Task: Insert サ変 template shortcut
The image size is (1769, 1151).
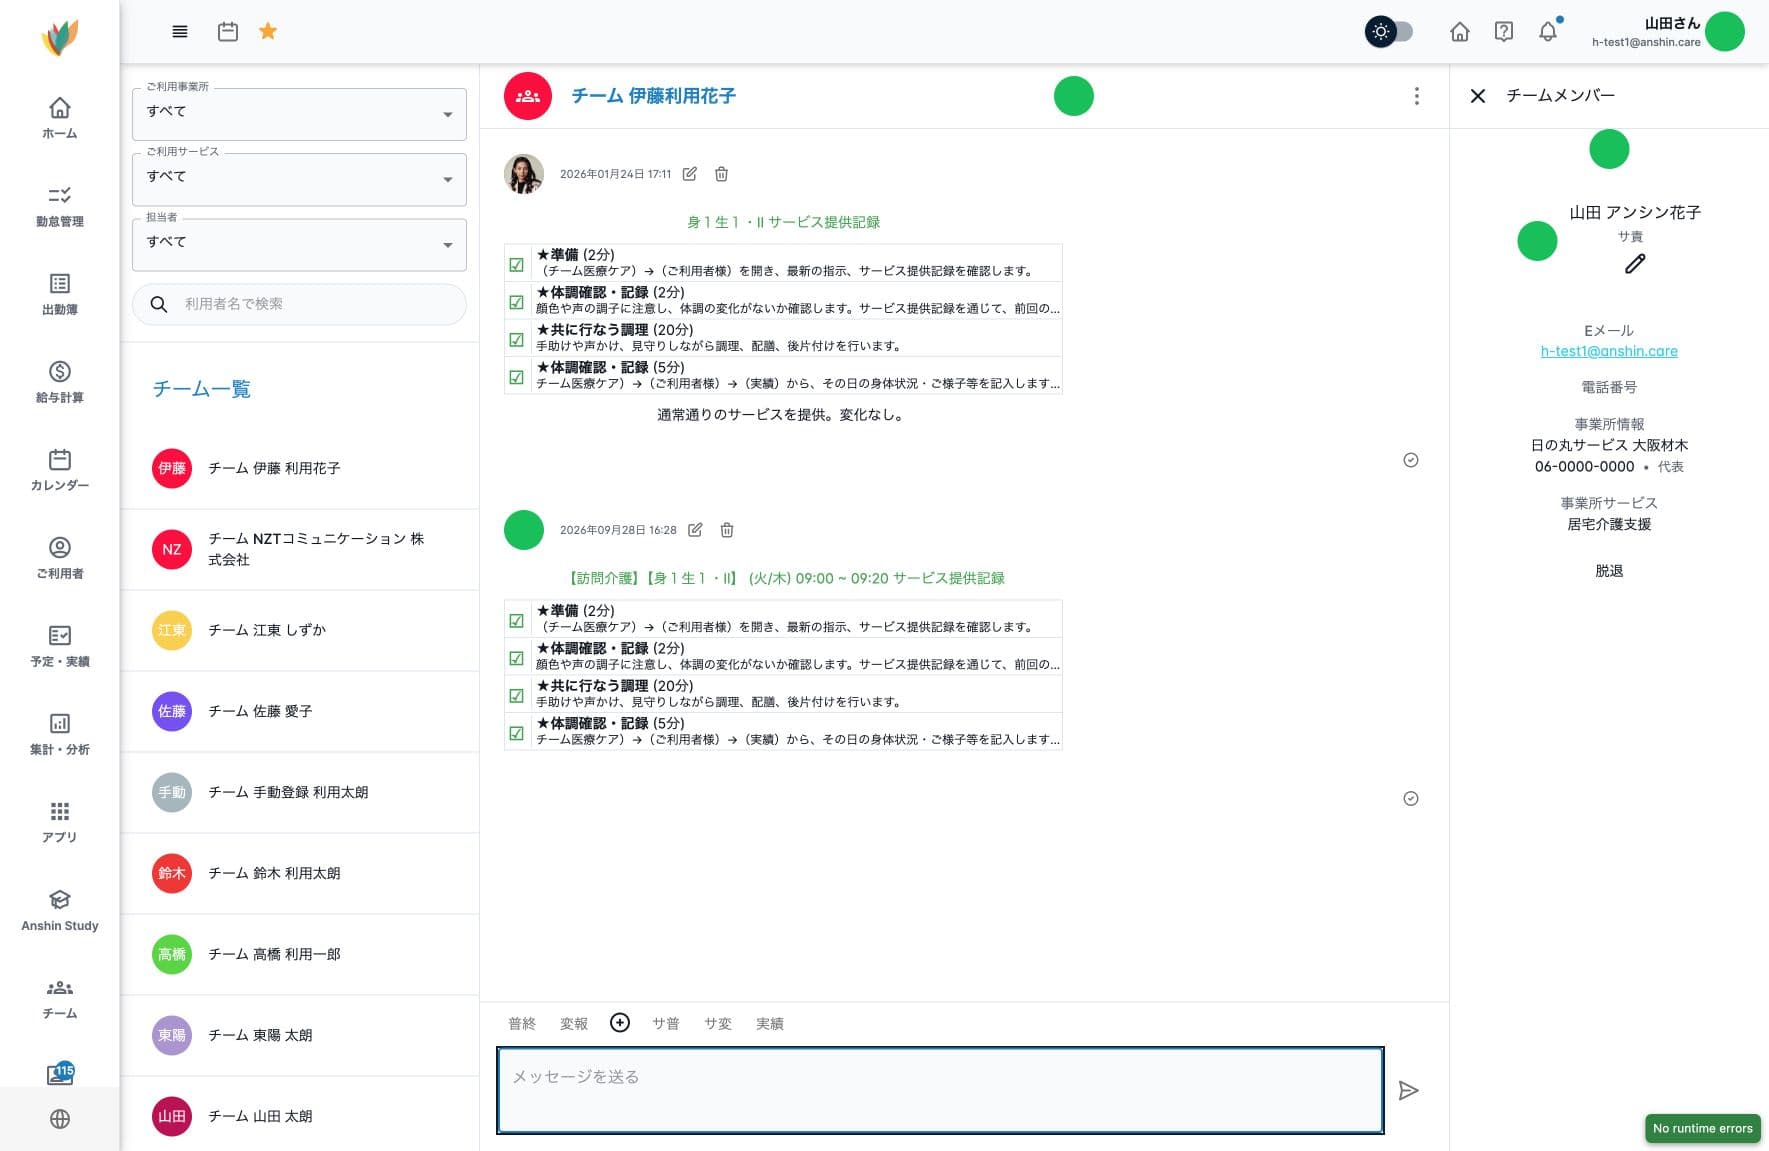Action: click(x=718, y=1024)
